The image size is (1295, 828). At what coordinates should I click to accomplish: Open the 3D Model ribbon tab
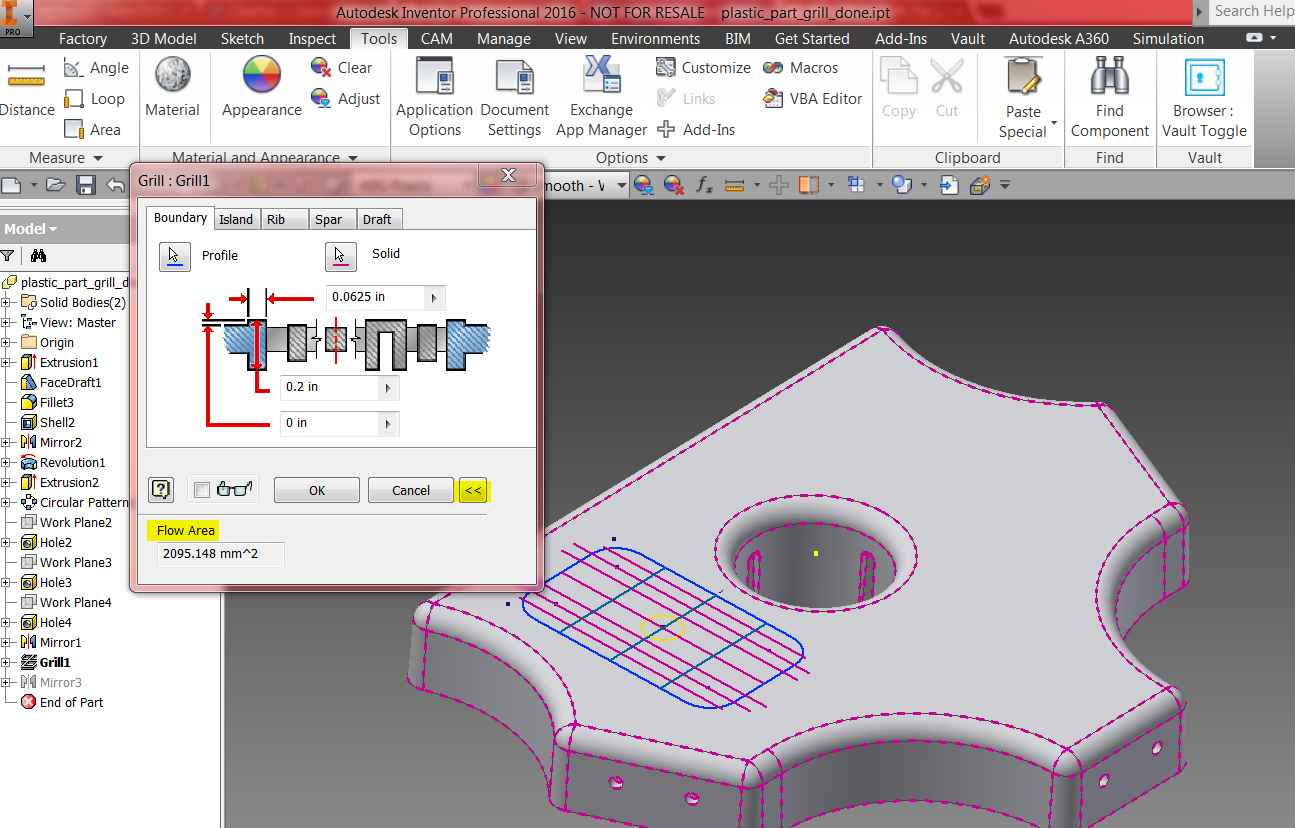(x=164, y=39)
